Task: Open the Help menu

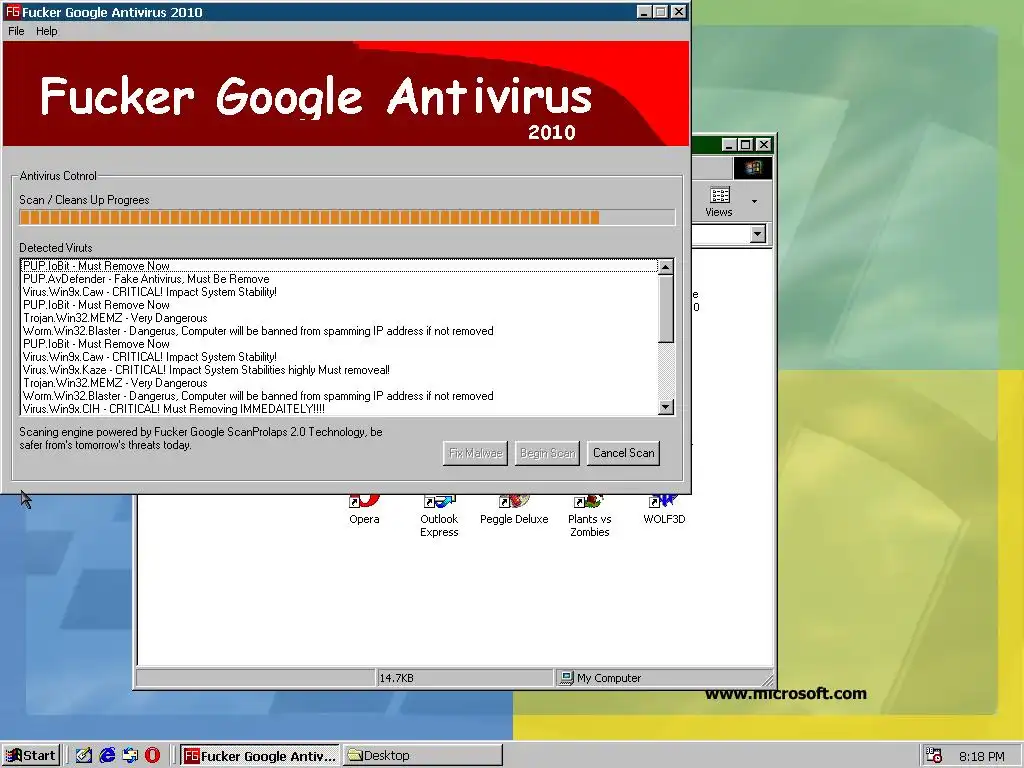Action: click(46, 31)
